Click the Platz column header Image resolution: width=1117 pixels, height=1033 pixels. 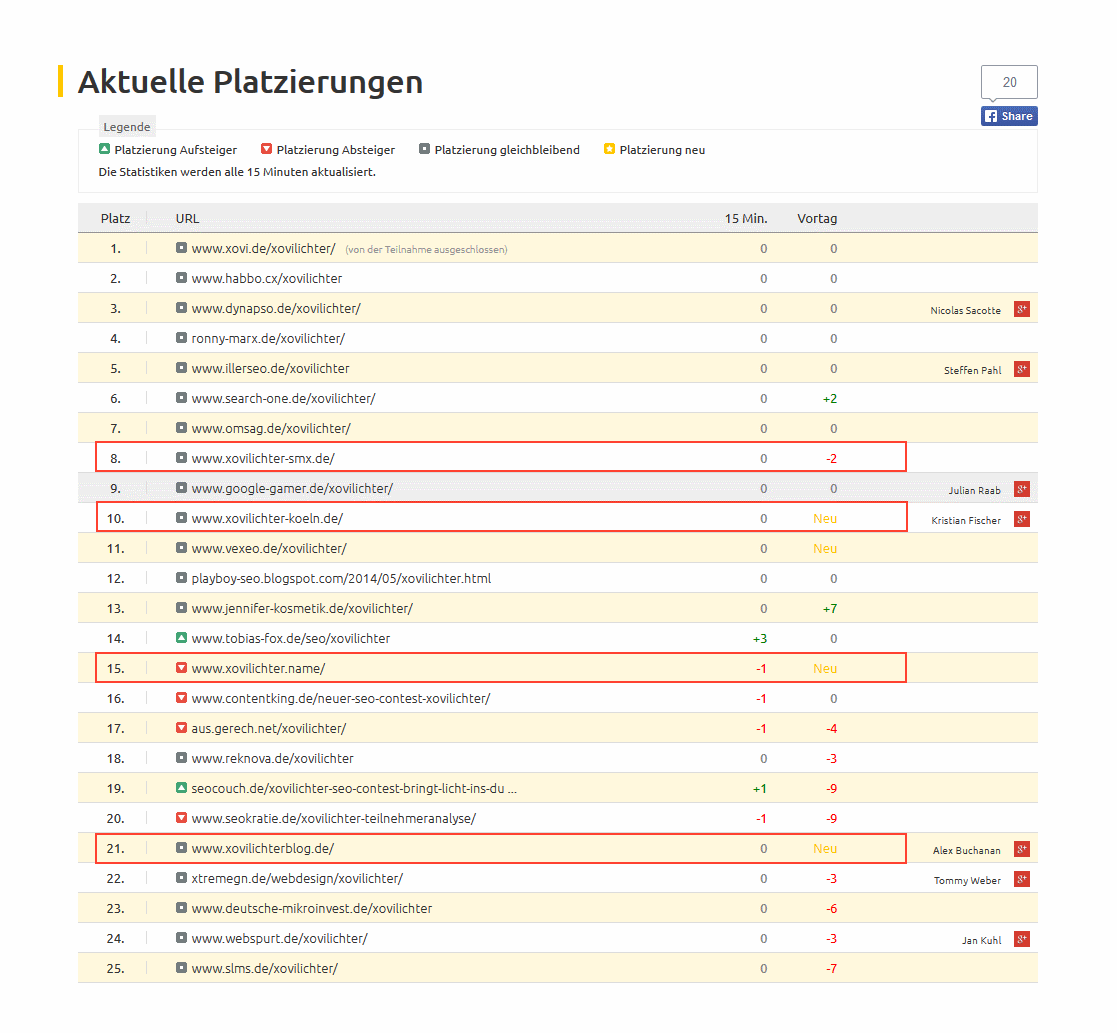click(115, 218)
